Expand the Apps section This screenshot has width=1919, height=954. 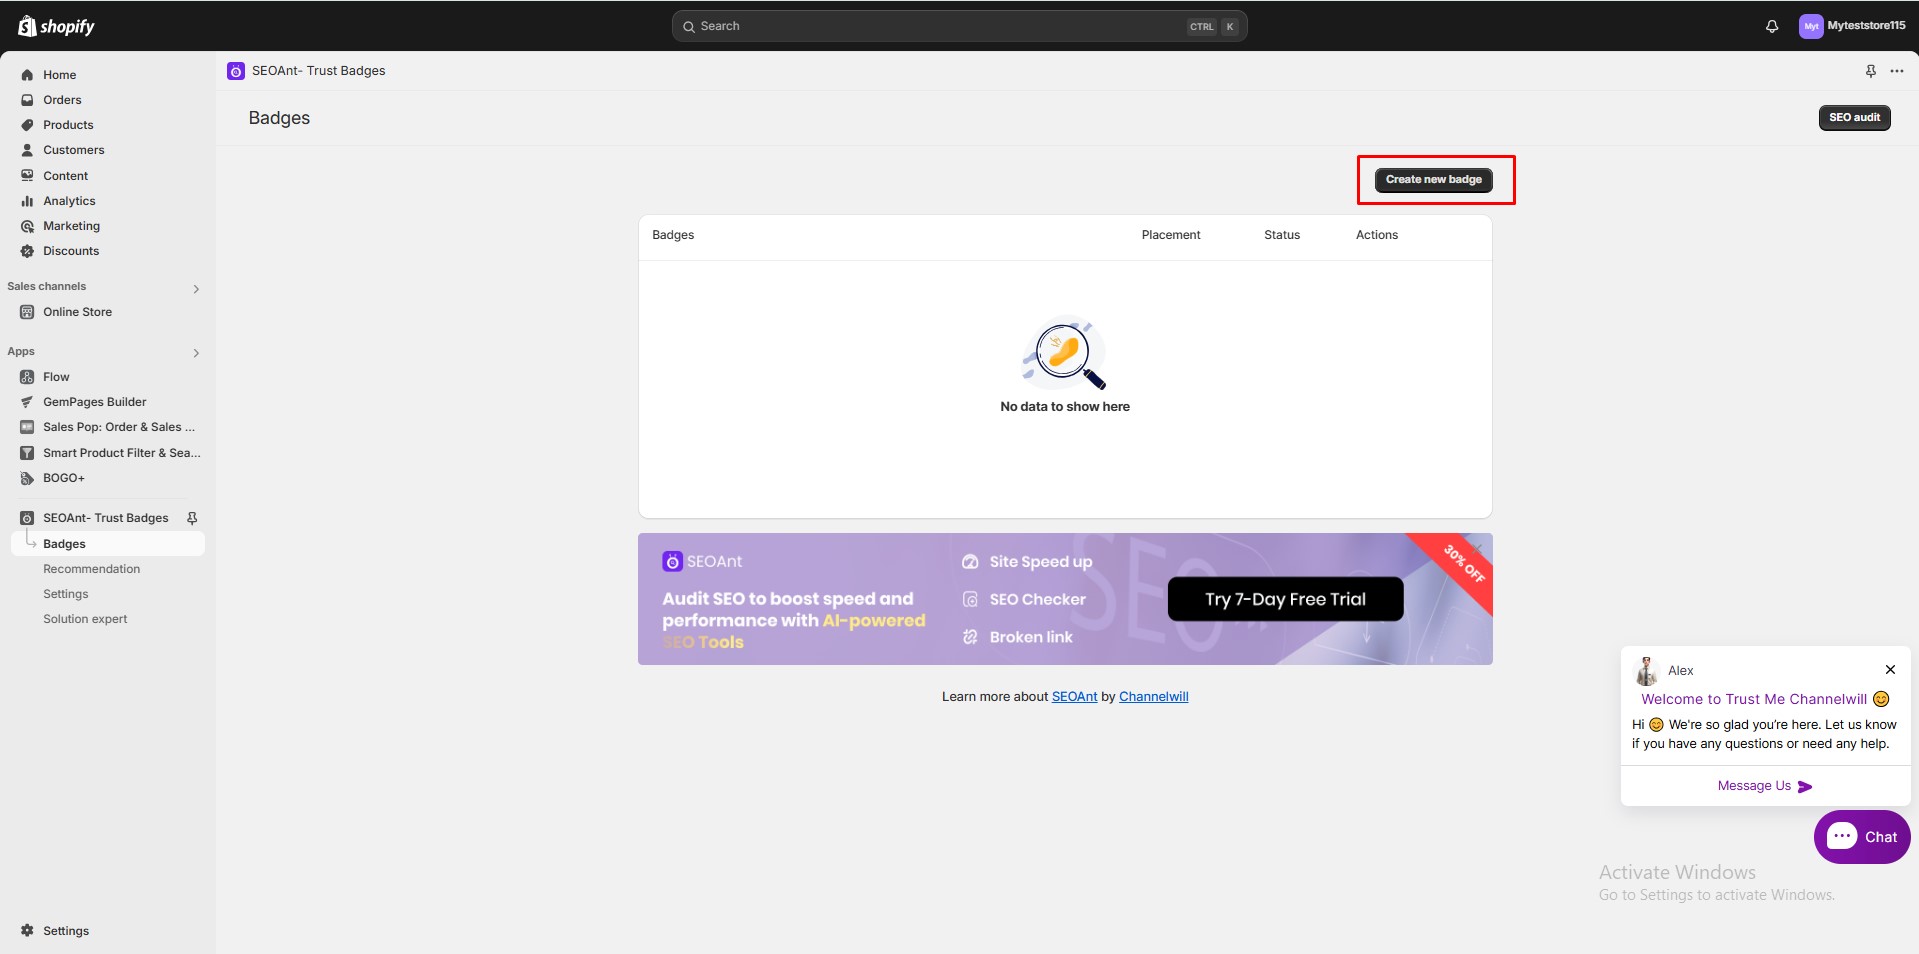pyautogui.click(x=196, y=353)
